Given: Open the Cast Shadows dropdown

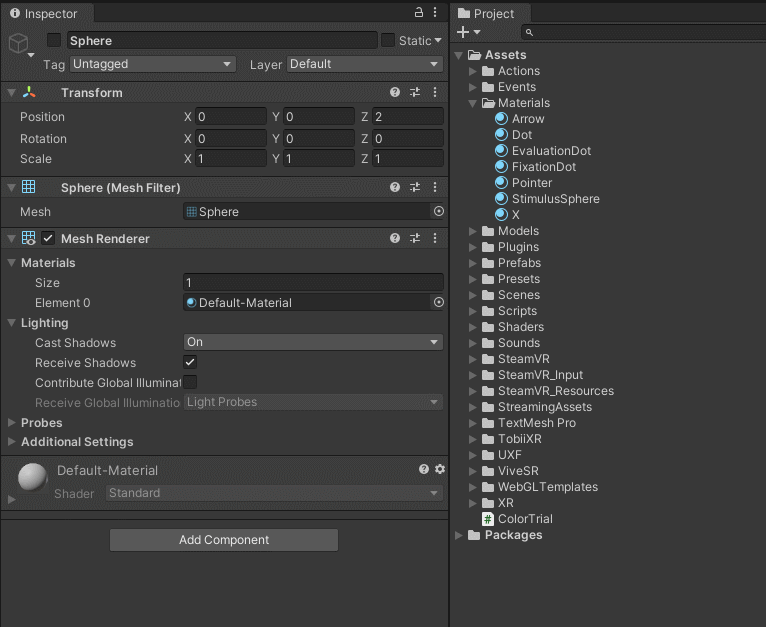Looking at the screenshot, I should (313, 342).
